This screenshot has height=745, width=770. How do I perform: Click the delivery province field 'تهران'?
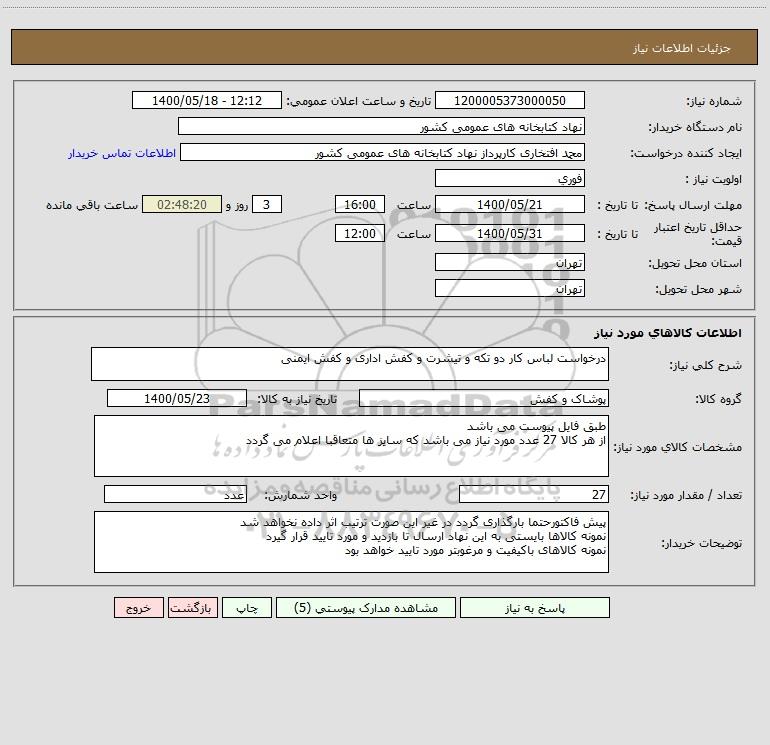click(x=510, y=263)
